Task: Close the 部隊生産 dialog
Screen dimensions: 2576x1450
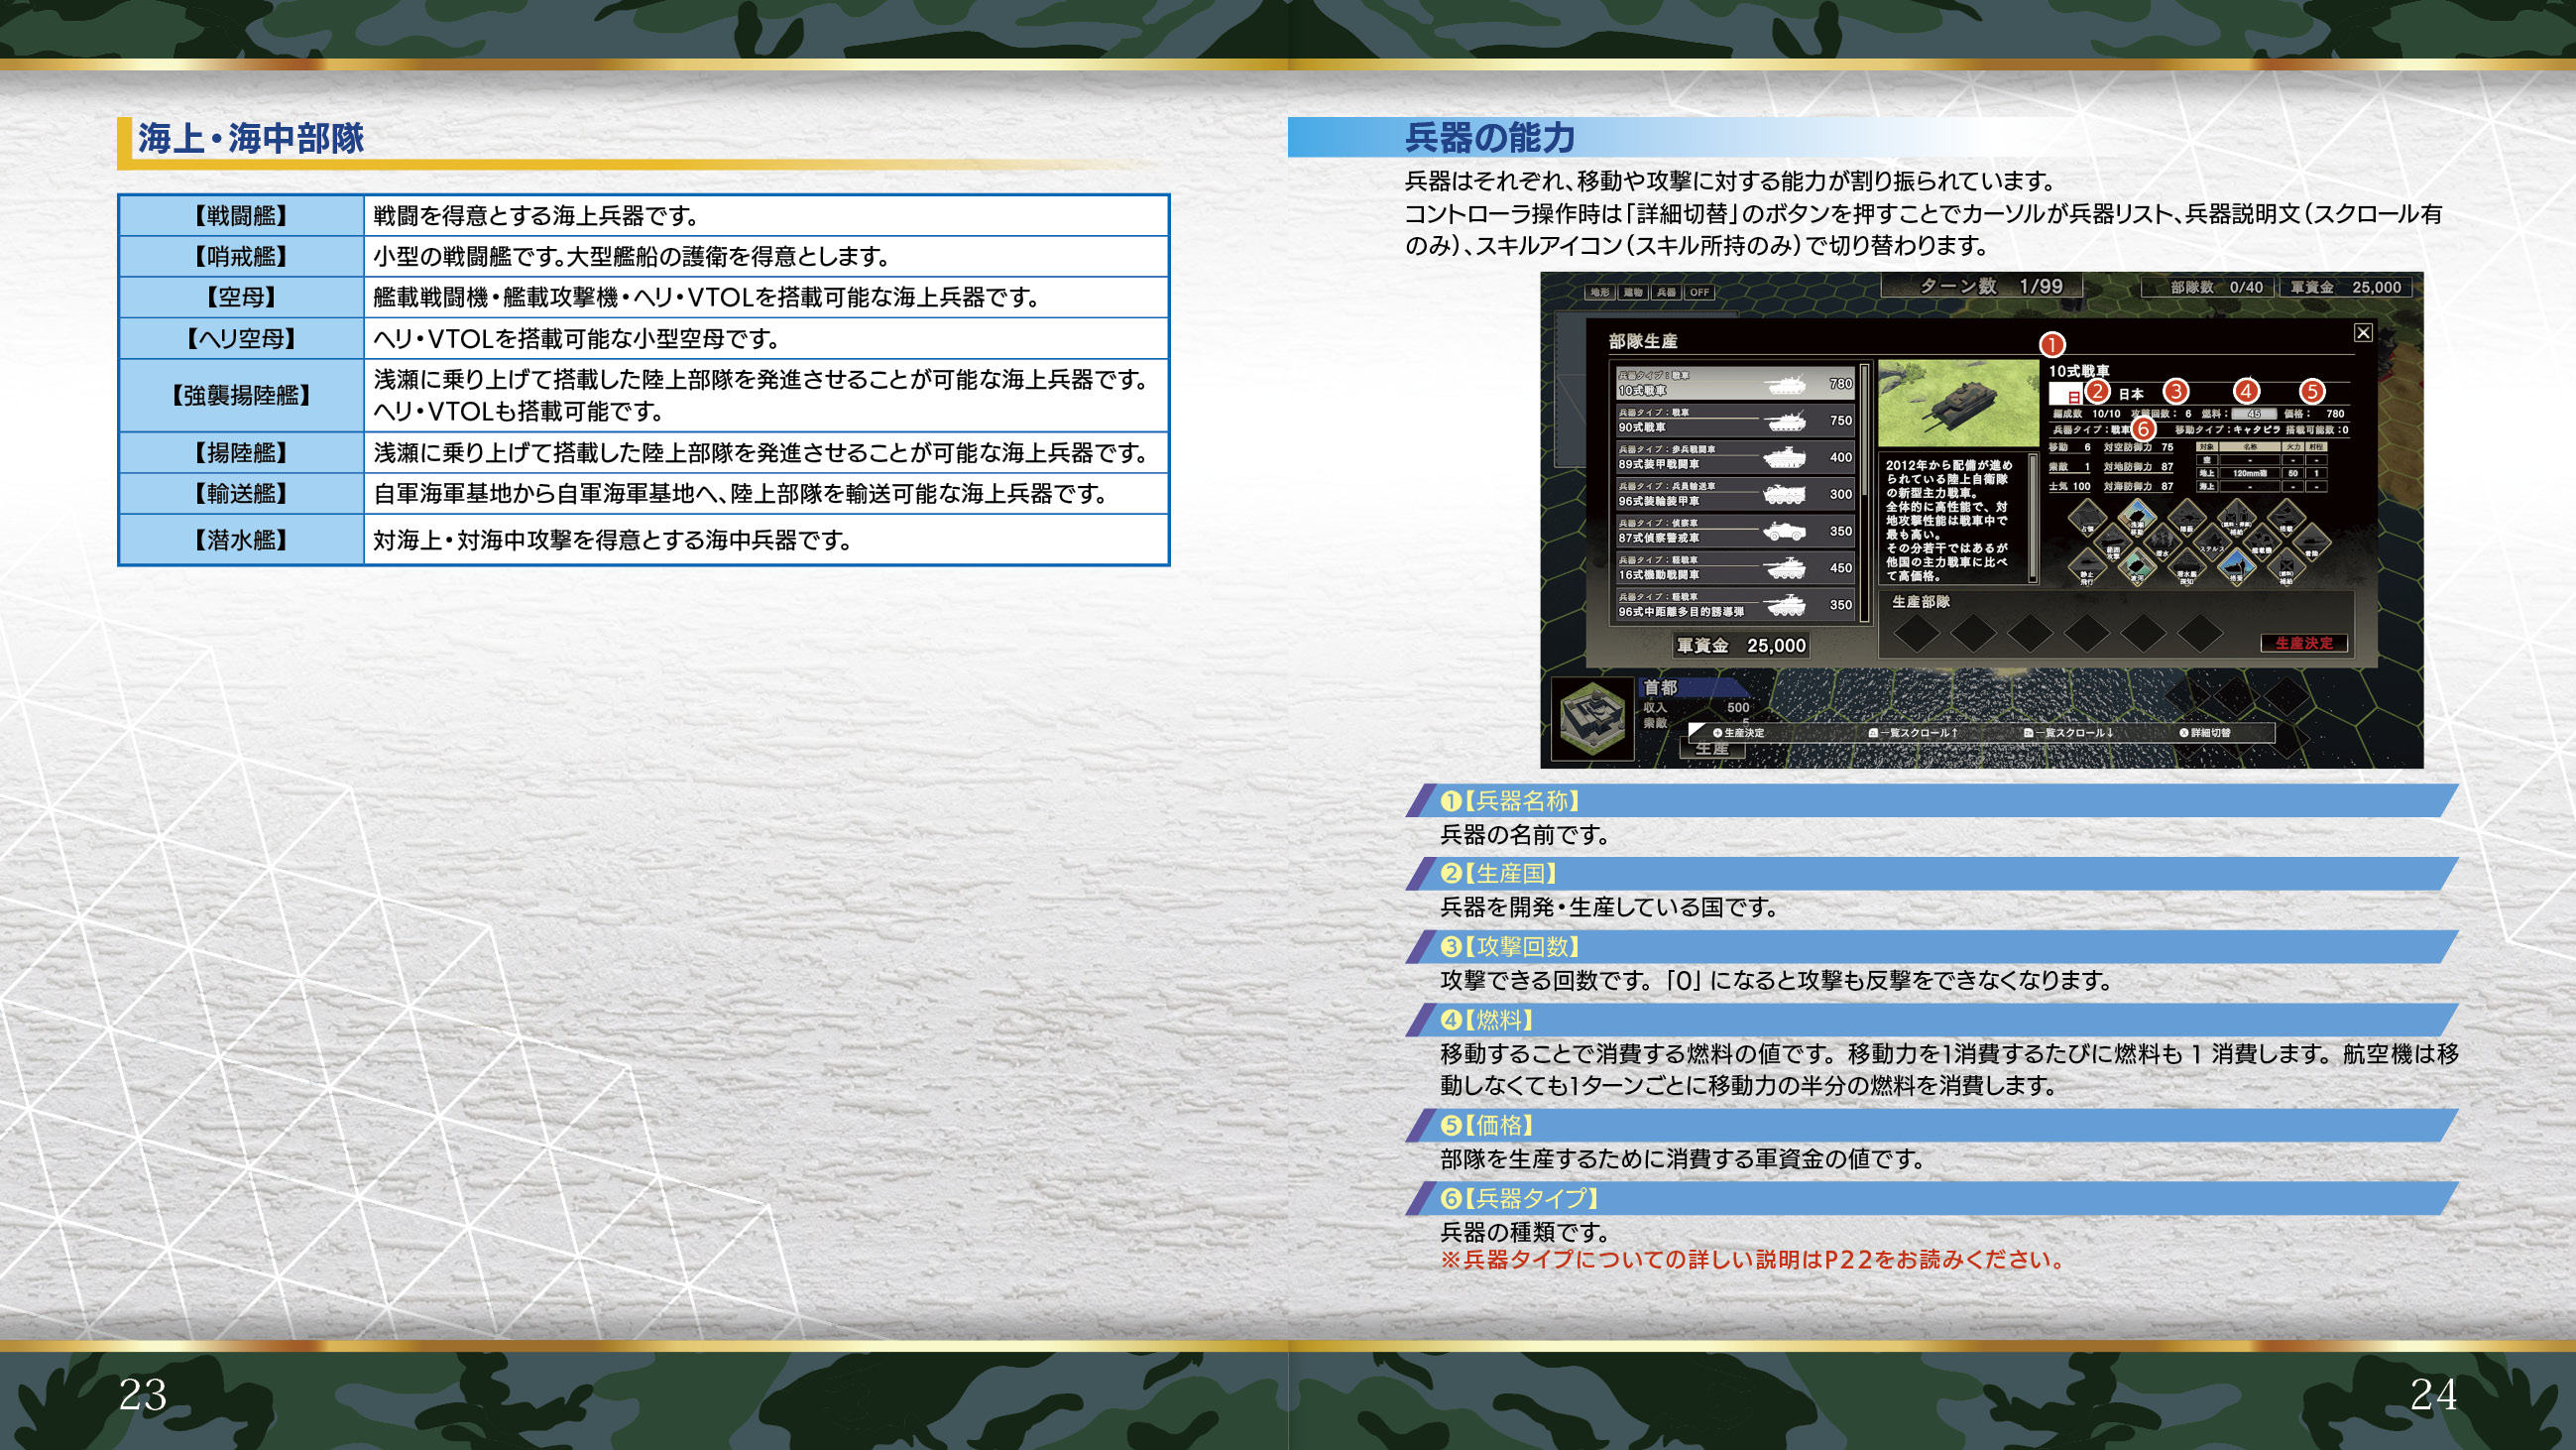Action: coord(2362,333)
